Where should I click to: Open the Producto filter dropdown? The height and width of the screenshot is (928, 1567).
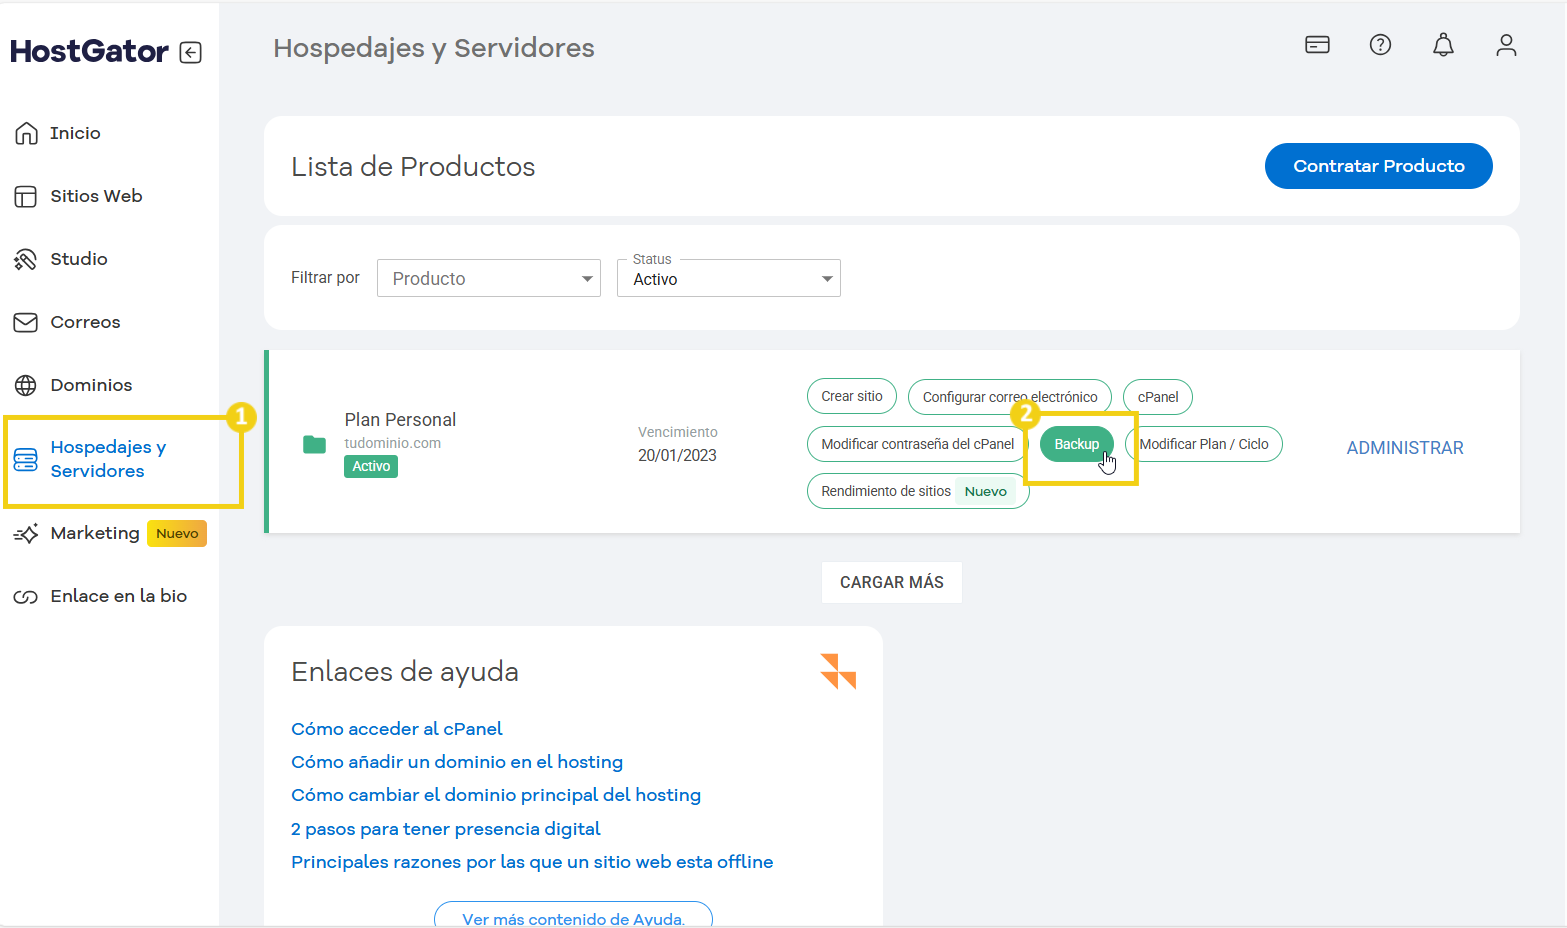(x=488, y=278)
